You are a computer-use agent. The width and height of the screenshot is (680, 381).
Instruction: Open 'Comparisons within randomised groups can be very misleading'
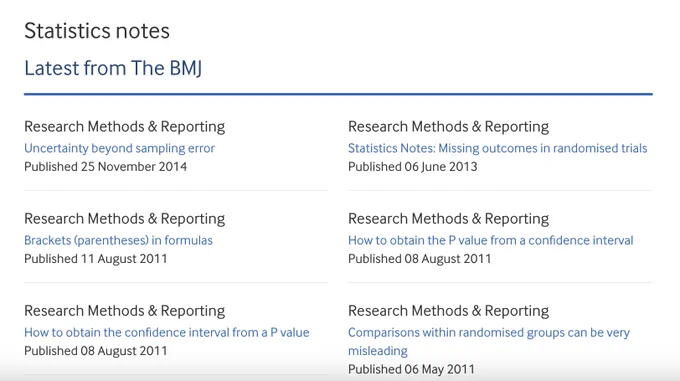489,342
